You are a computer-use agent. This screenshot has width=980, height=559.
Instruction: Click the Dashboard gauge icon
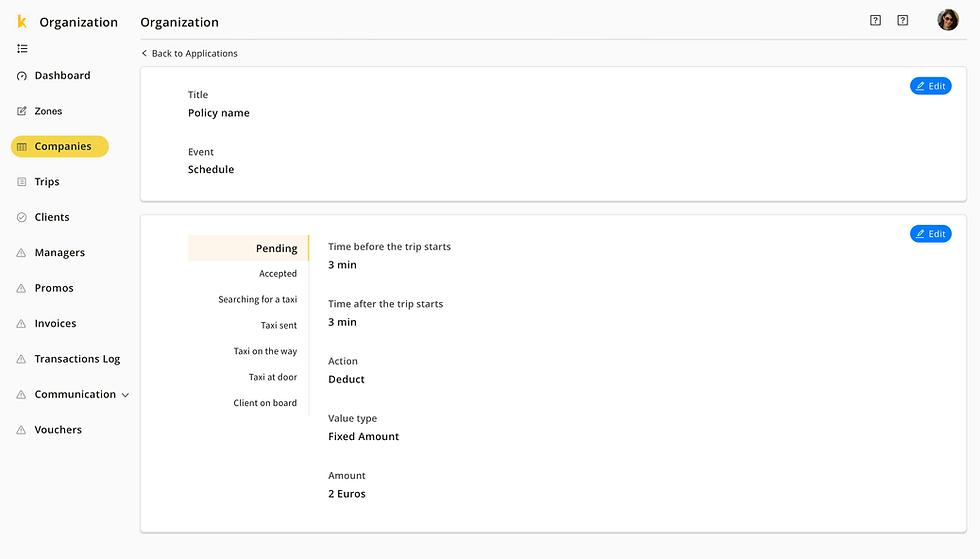22,76
